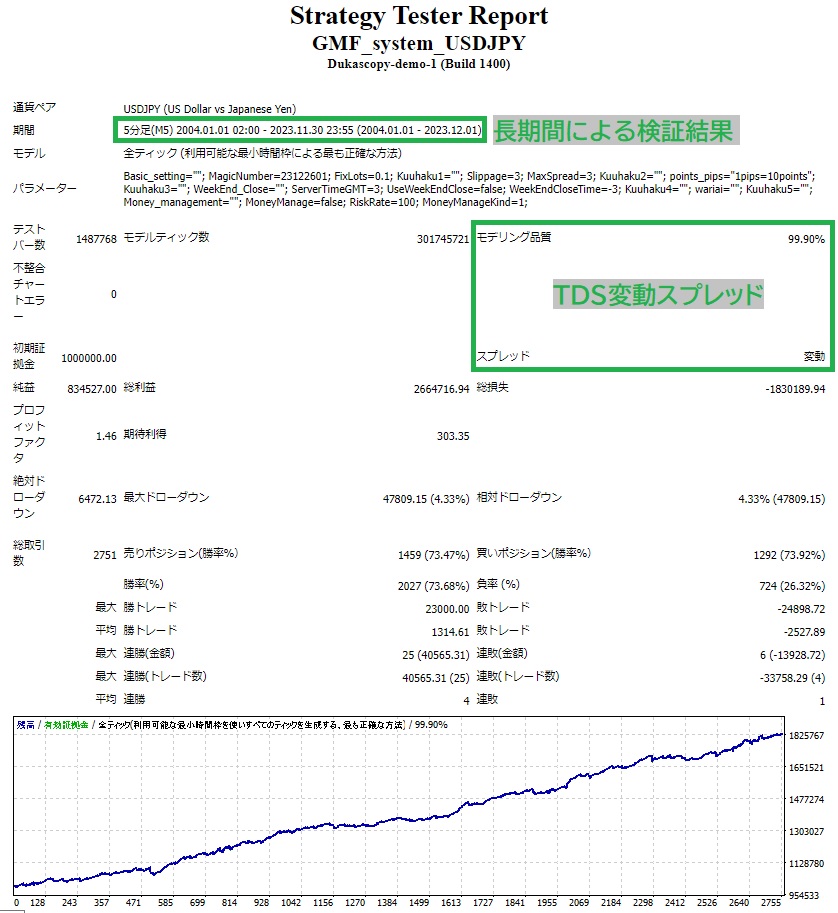This screenshot has height=913, width=838.
Task: Select the 5分足(M5) test period date range
Action: (x=300, y=130)
